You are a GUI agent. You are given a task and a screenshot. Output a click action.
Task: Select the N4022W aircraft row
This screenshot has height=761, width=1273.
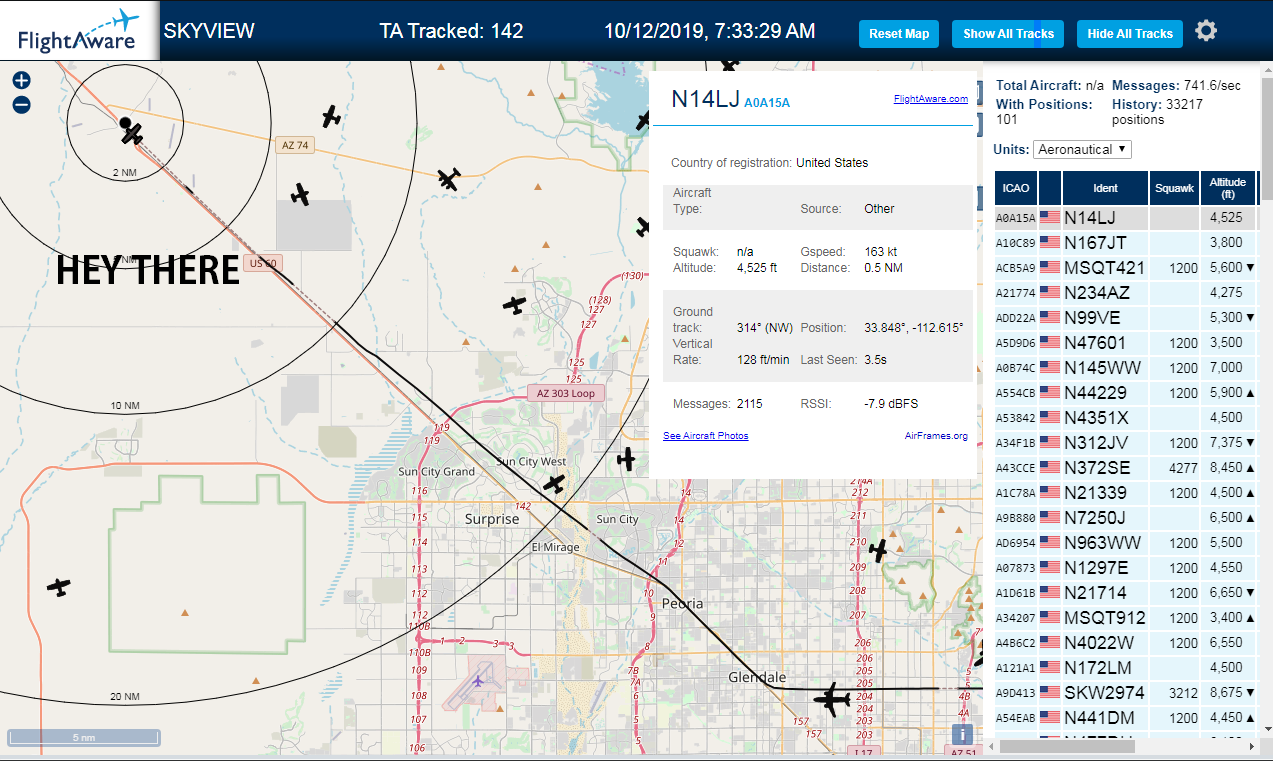[x=1125, y=642]
